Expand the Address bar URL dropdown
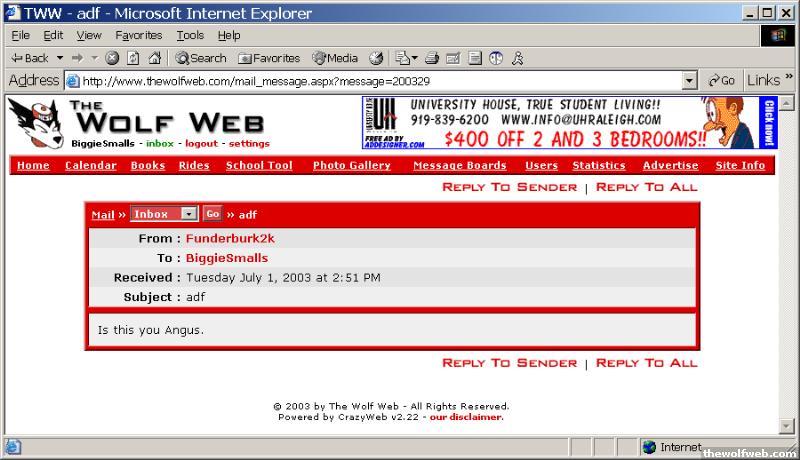Image resolution: width=800 pixels, height=460 pixels. point(689,81)
